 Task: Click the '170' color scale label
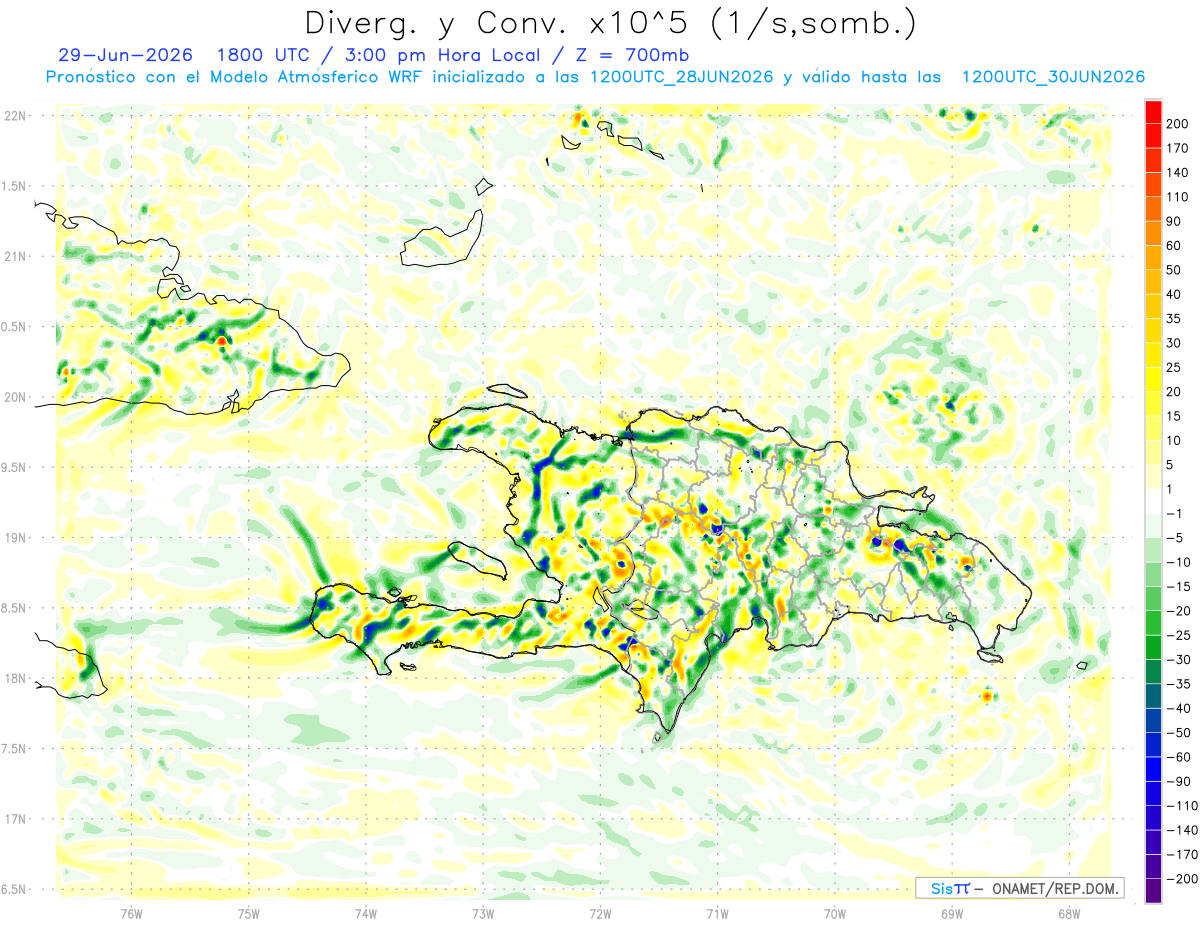1178,147
